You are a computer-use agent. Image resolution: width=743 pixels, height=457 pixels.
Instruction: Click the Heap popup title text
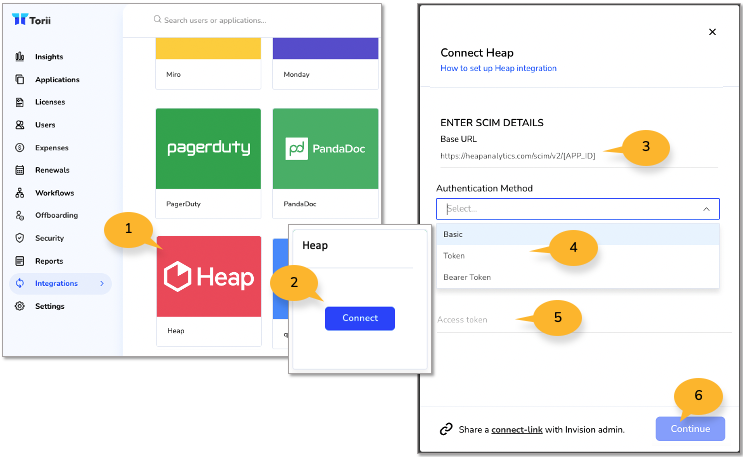click(315, 245)
